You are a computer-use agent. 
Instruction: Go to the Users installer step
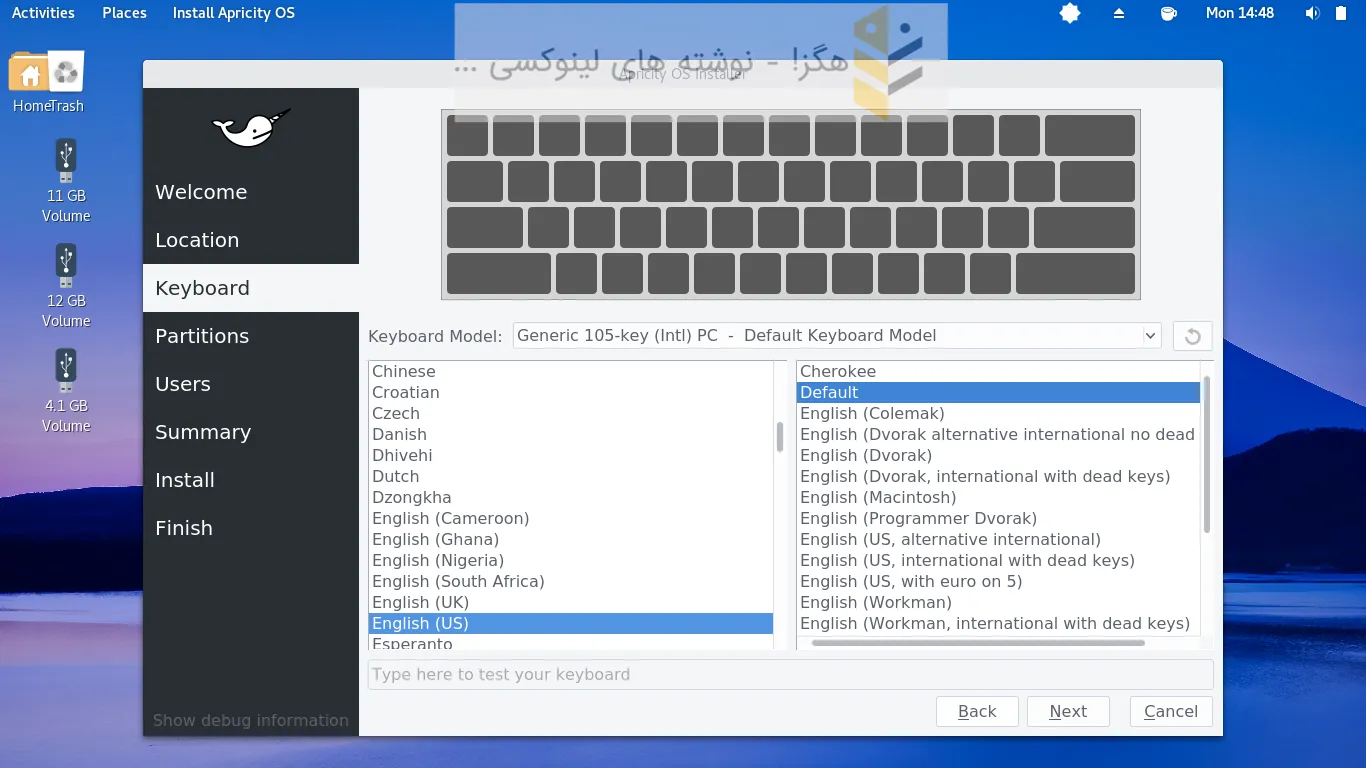pyautogui.click(x=251, y=384)
